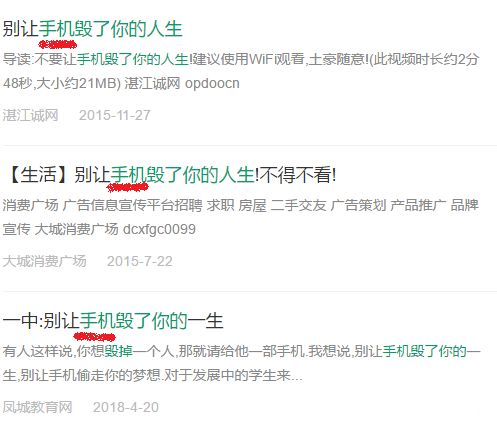Viewport: 497px width, 427px height.
Task: Open the 一中:别让手机毁了你的一生 article title
Action: 113,321
